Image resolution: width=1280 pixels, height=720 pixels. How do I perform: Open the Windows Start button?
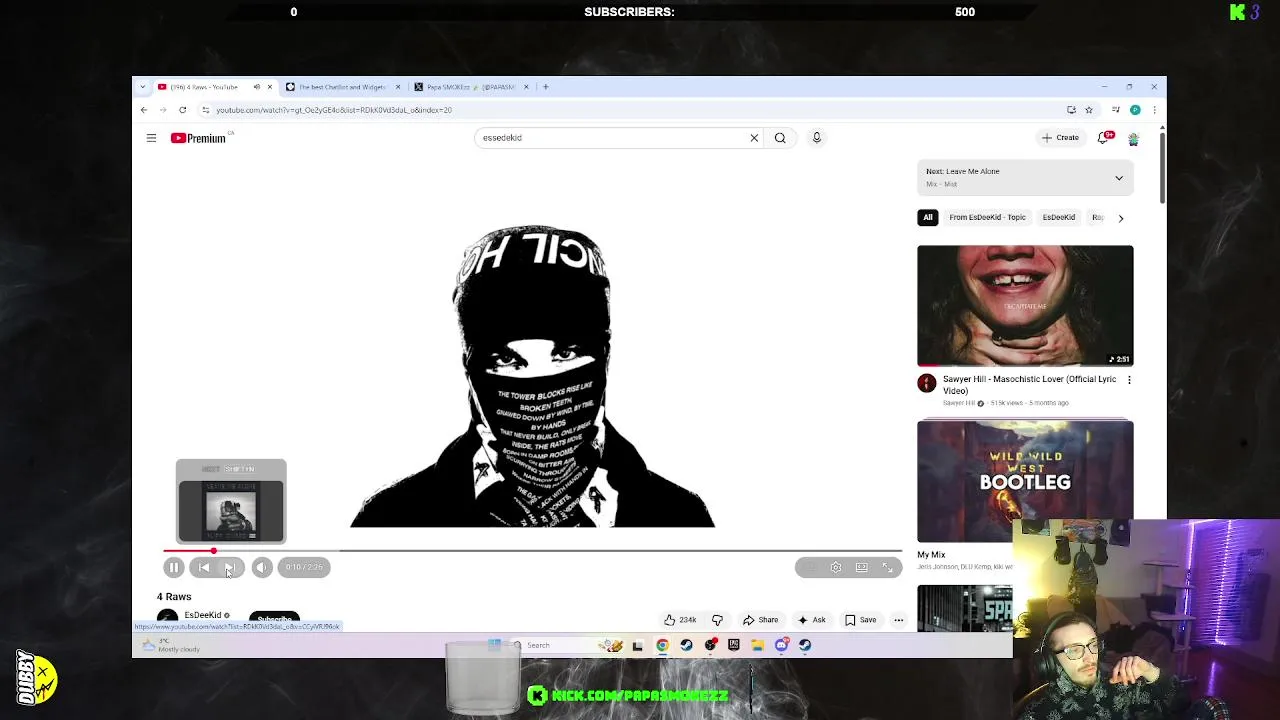494,645
